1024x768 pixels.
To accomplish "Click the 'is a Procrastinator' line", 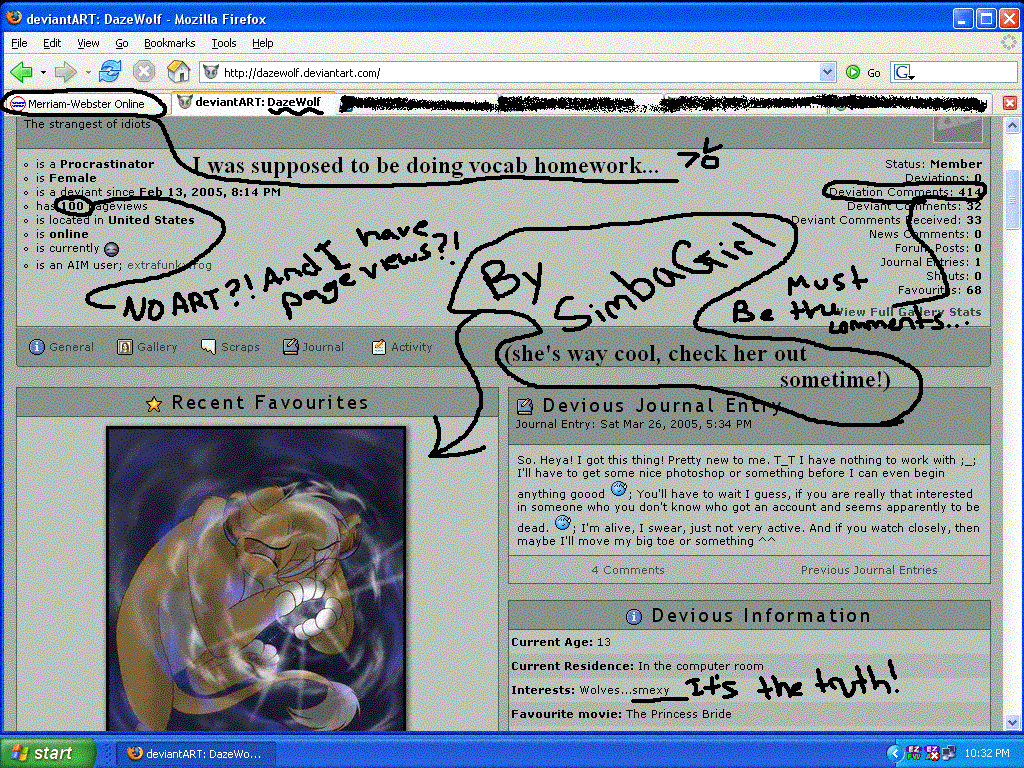I will click(x=95, y=164).
